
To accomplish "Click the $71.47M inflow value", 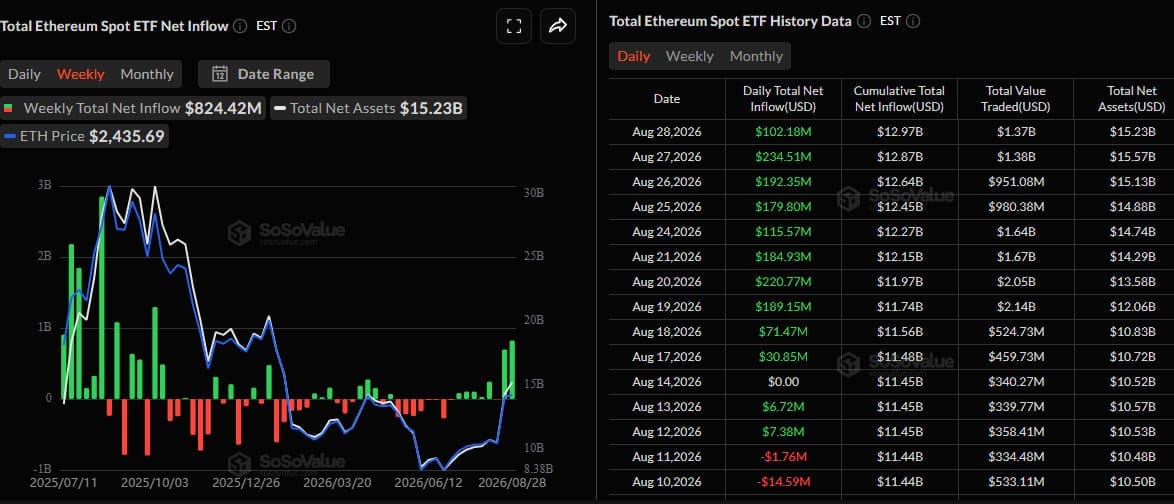I will pyautogui.click(x=783, y=332).
